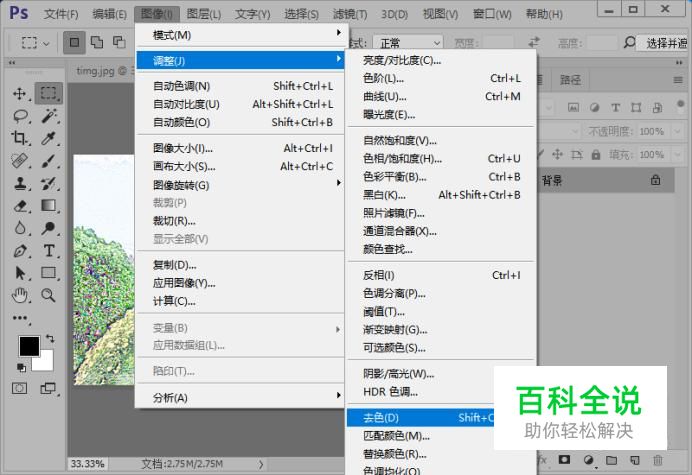Select the Gradient tool
Image resolution: width=692 pixels, height=475 pixels.
click(49, 205)
